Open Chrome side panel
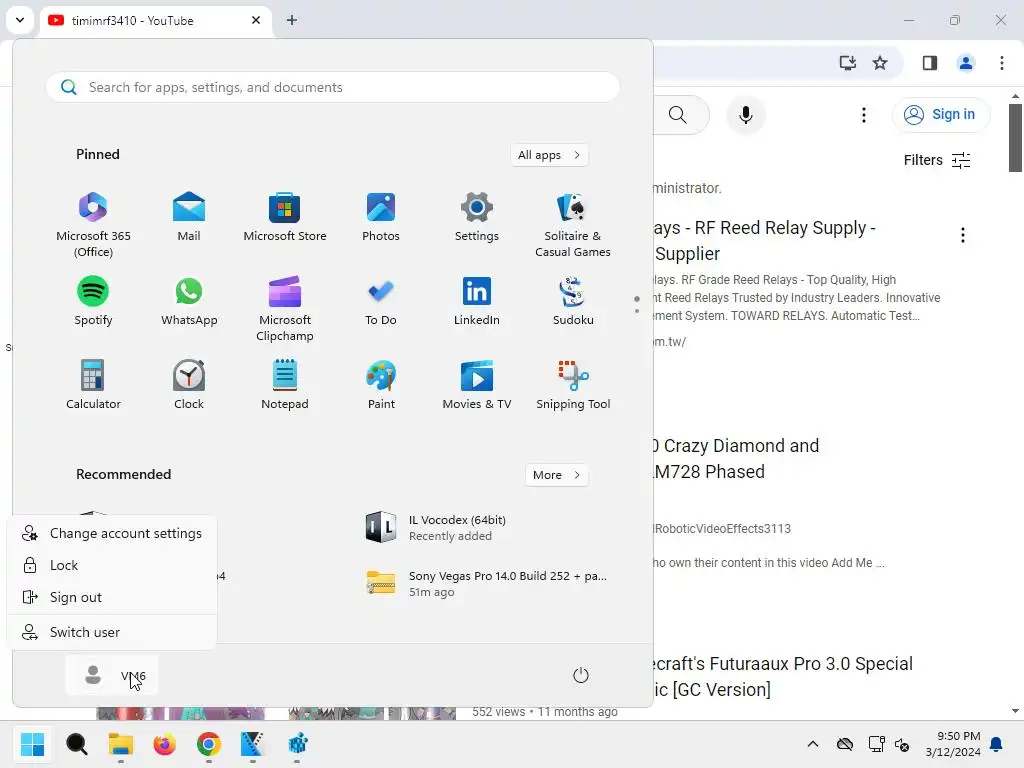 pyautogui.click(x=929, y=63)
